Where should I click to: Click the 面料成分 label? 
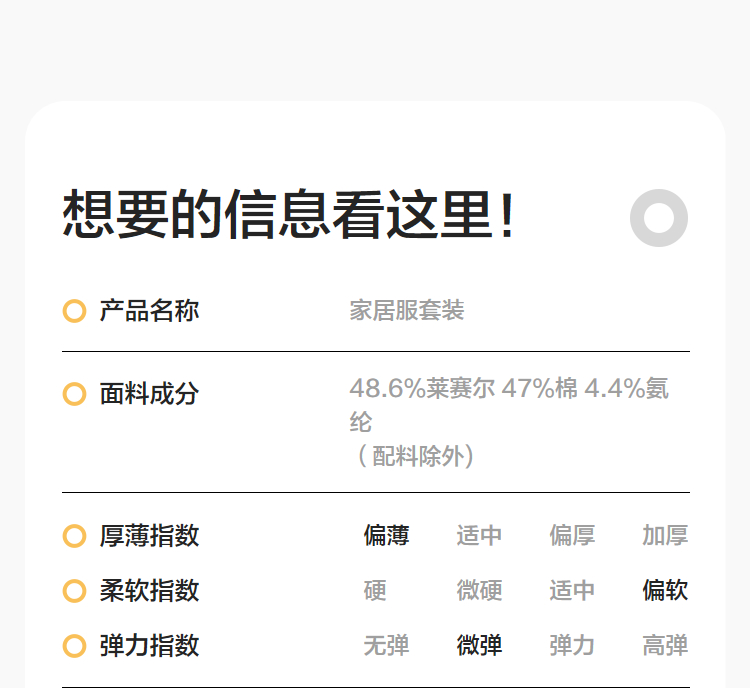point(149,394)
